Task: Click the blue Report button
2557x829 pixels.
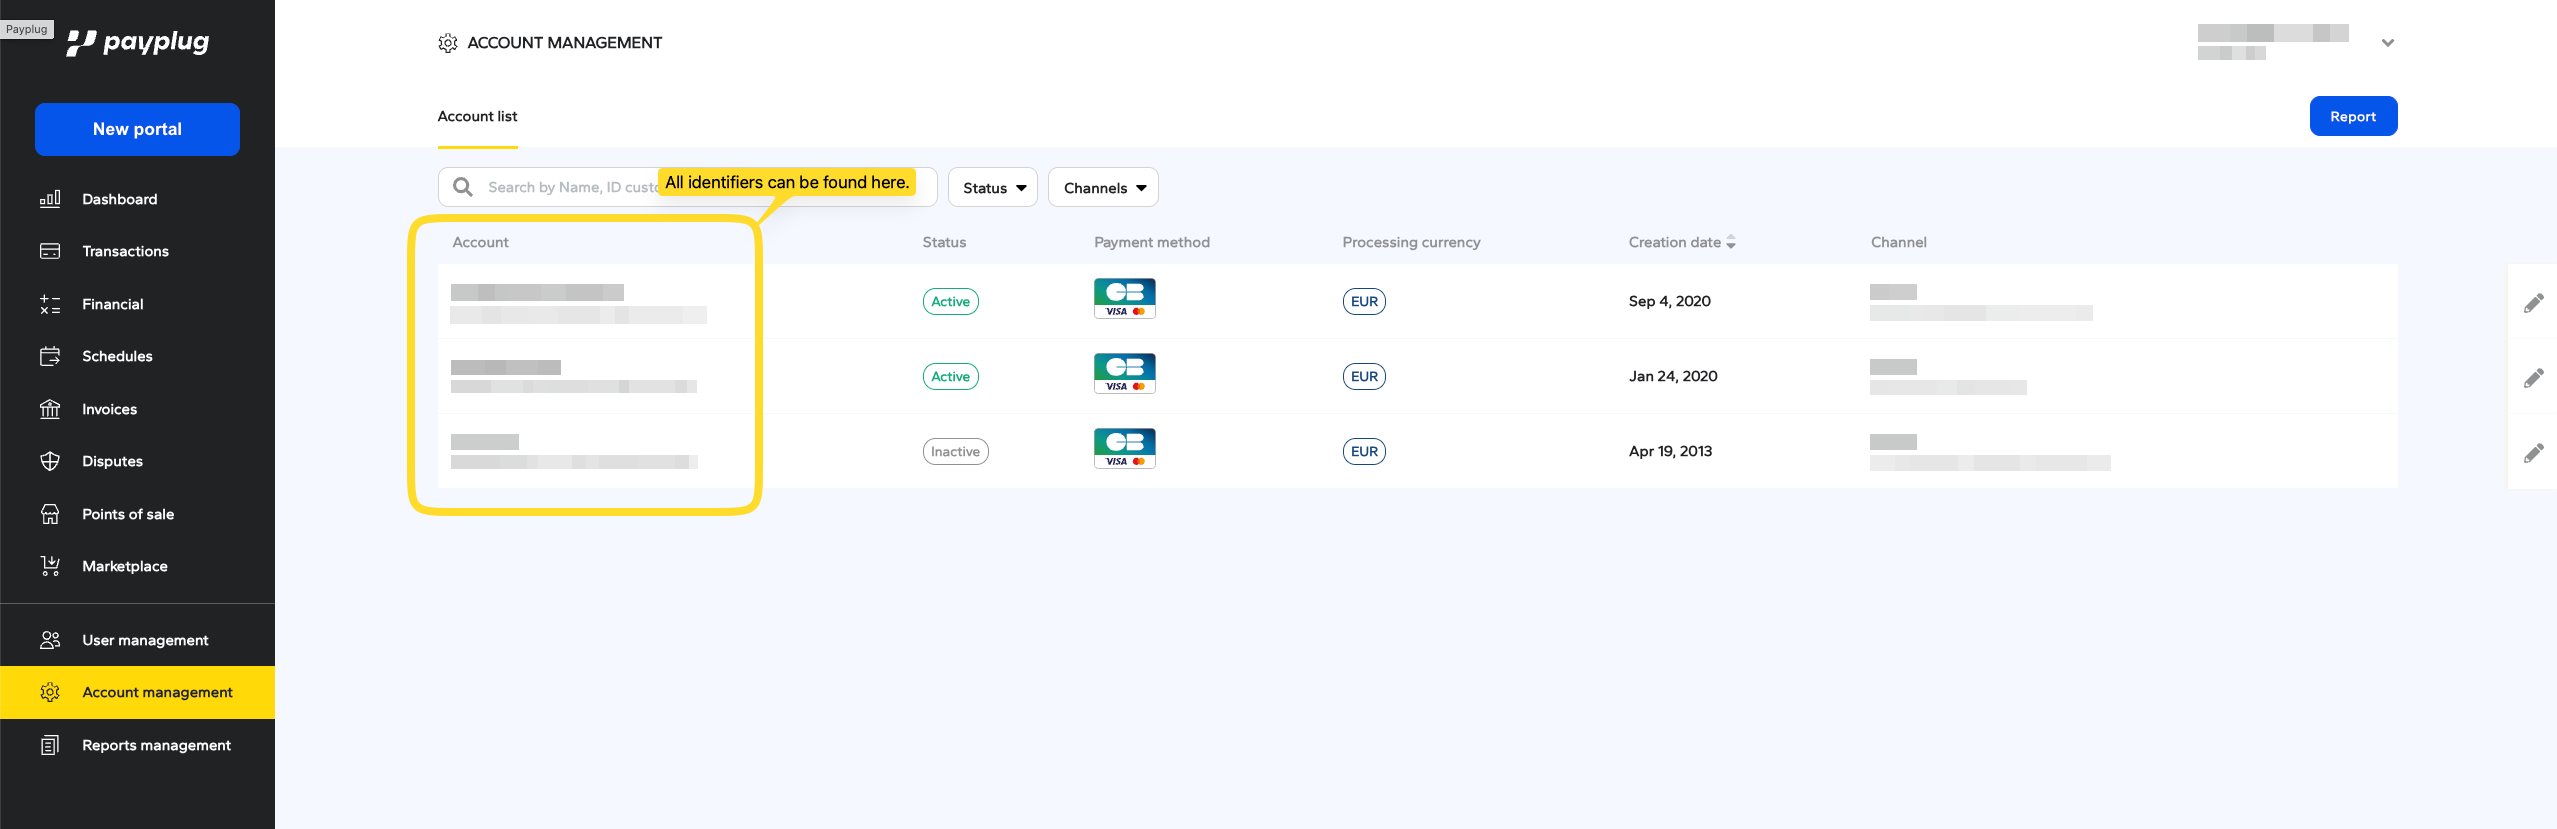Action: tap(2352, 116)
